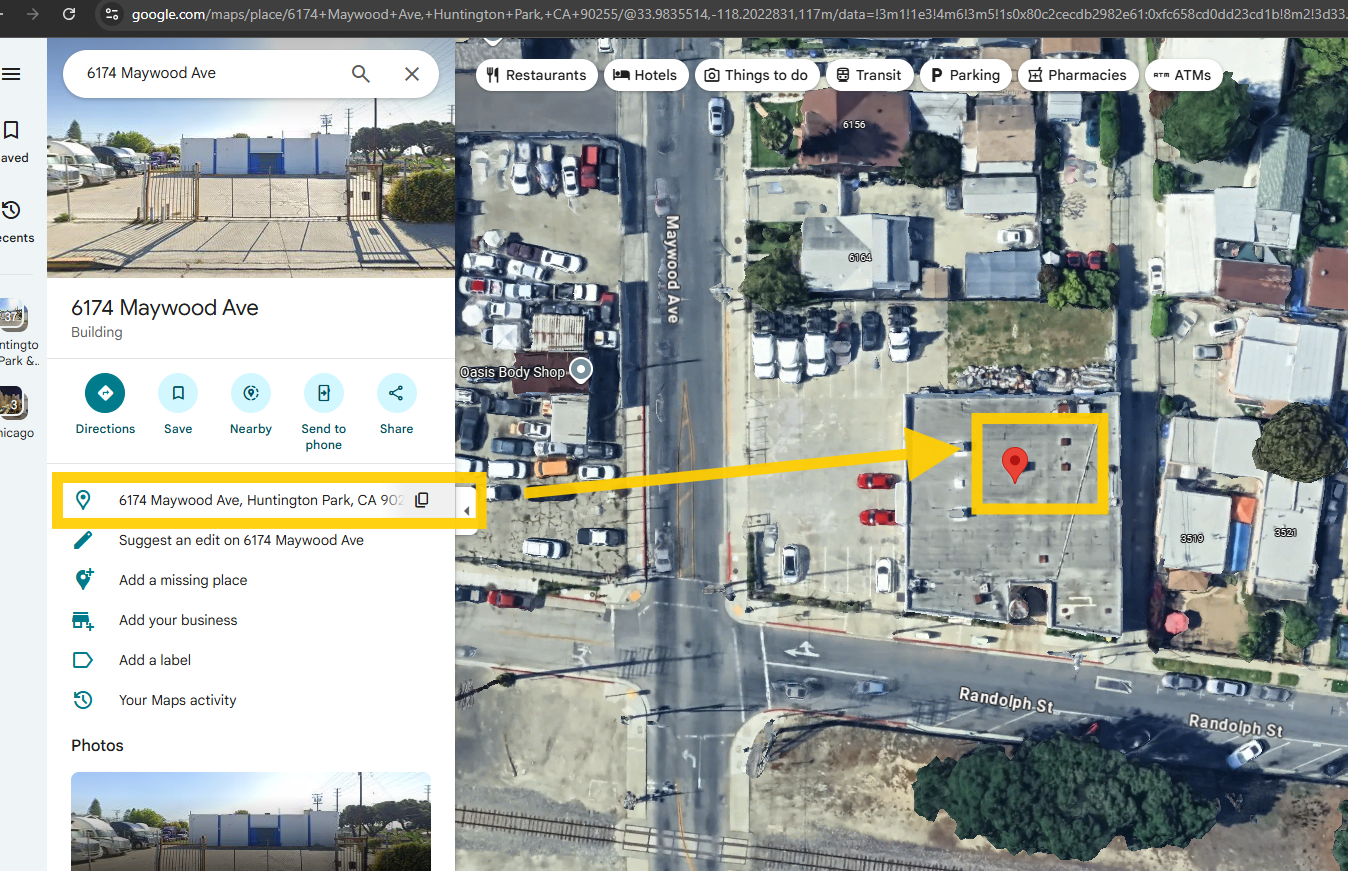Click the Oasis Body Shop map marker
The height and width of the screenshot is (871, 1348).
click(580, 371)
